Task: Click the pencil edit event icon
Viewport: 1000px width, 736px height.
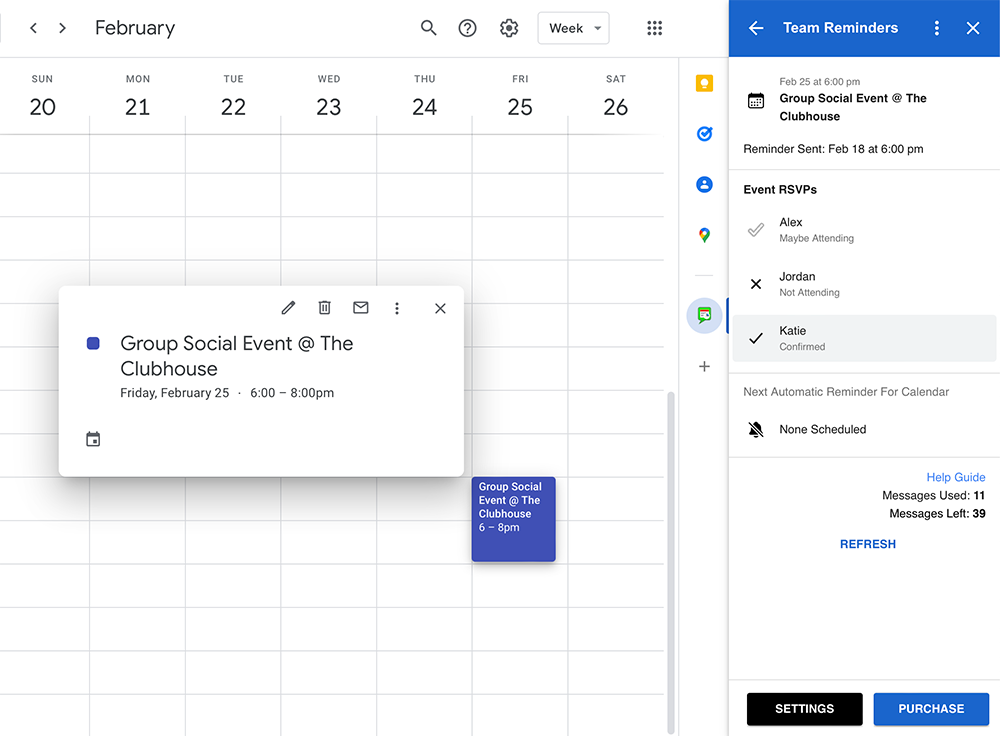Action: tap(288, 308)
